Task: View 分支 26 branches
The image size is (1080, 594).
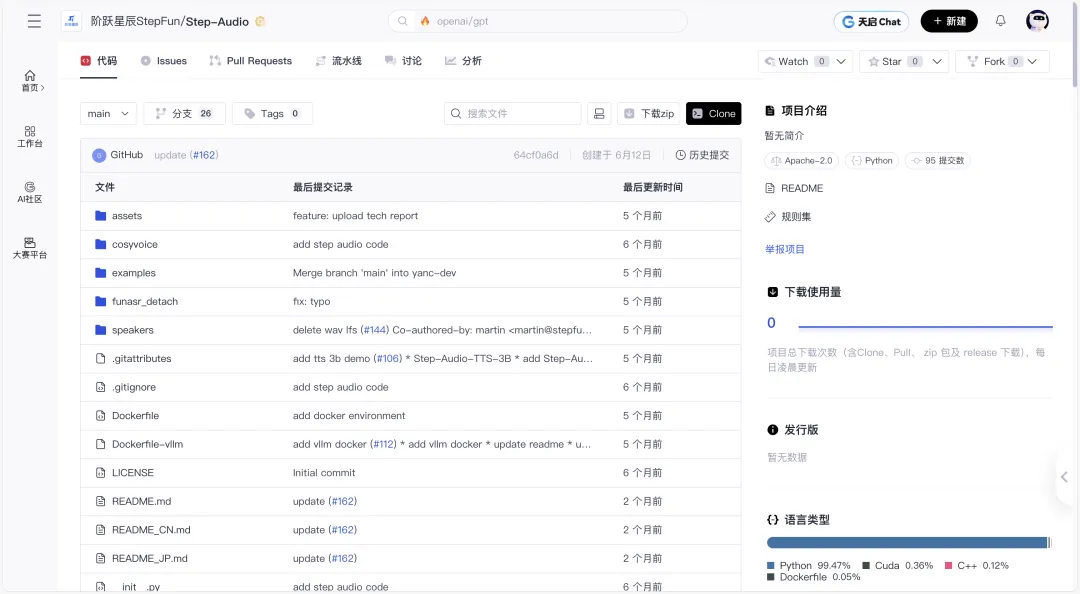Action: 184,114
